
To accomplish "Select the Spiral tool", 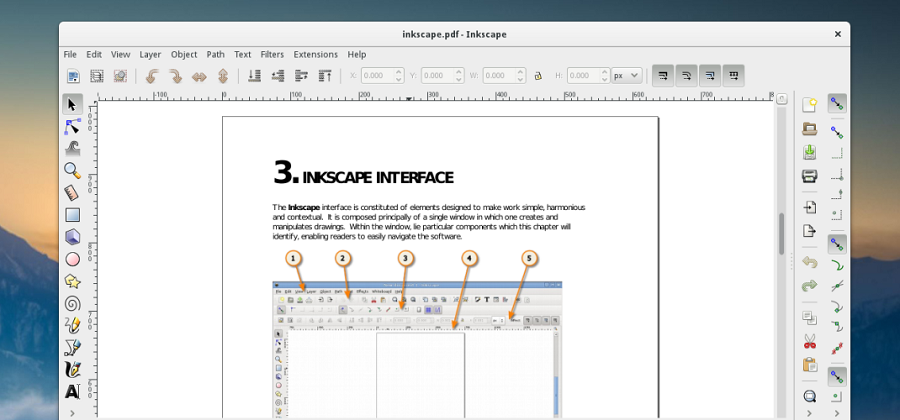I will point(72,304).
